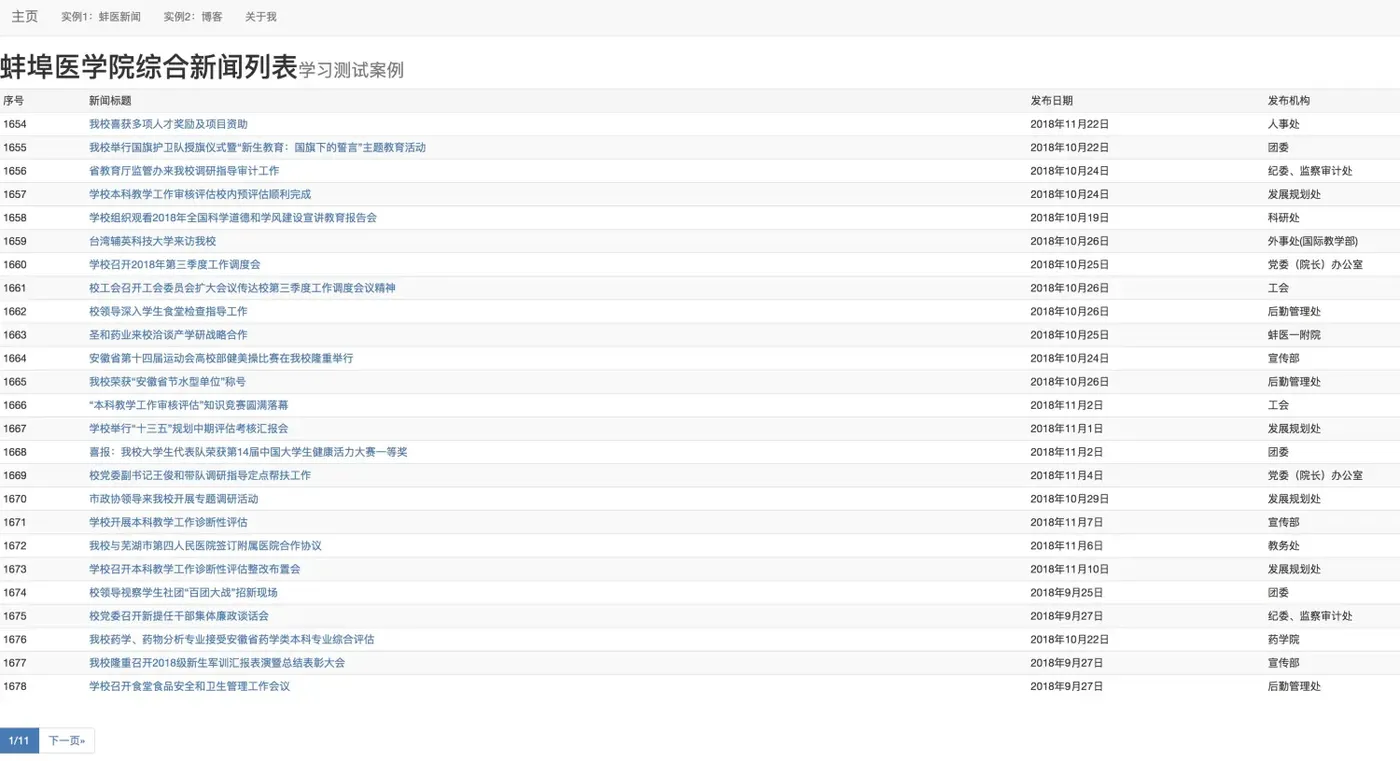Select row number 1672

[15, 546]
